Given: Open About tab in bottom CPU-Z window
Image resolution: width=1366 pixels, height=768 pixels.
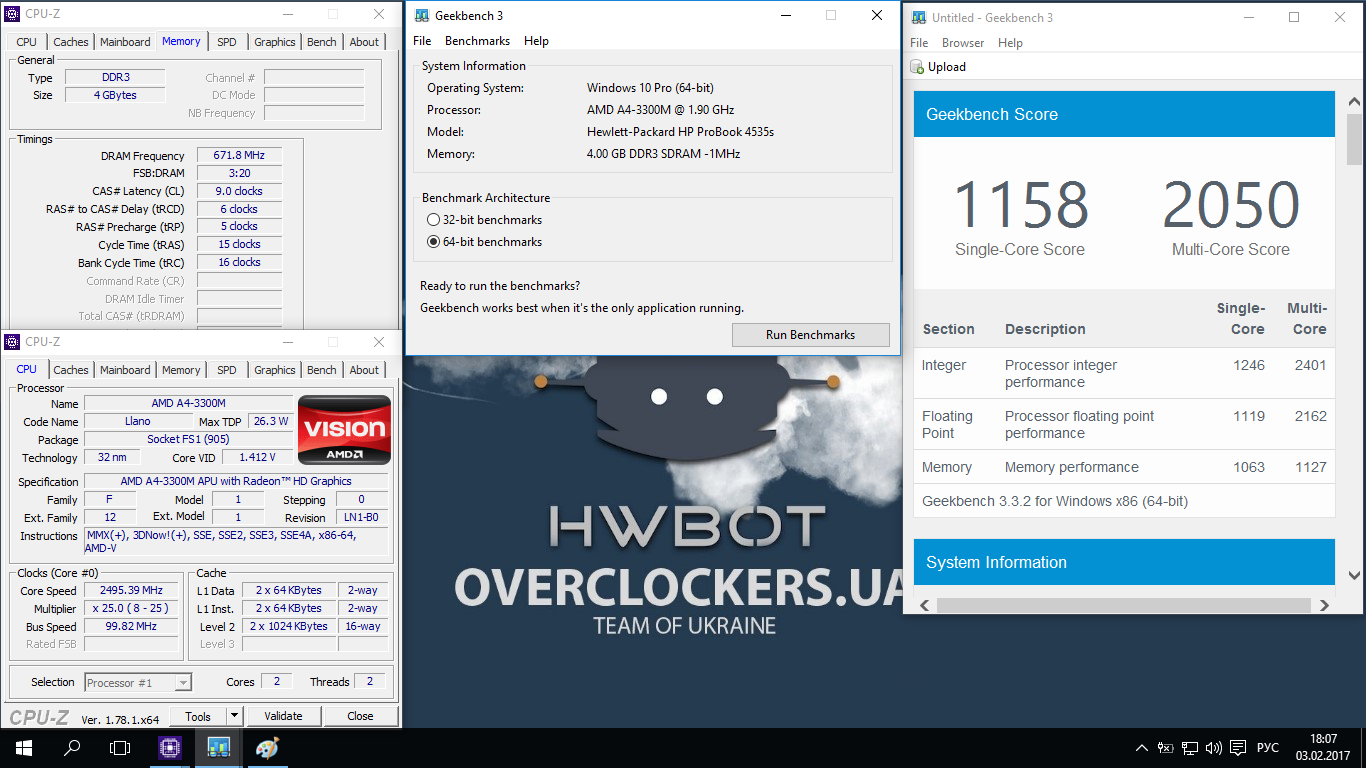Looking at the screenshot, I should [x=364, y=370].
